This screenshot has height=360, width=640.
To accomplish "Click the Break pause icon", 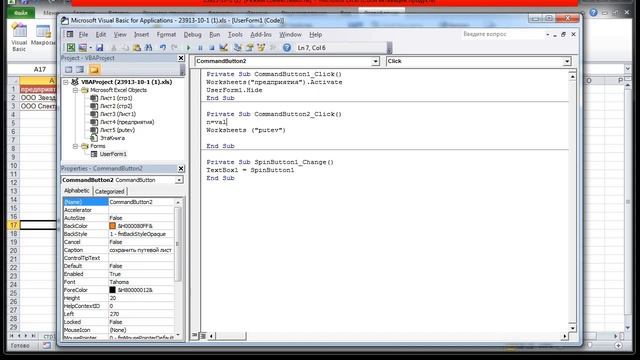I will (200, 48).
